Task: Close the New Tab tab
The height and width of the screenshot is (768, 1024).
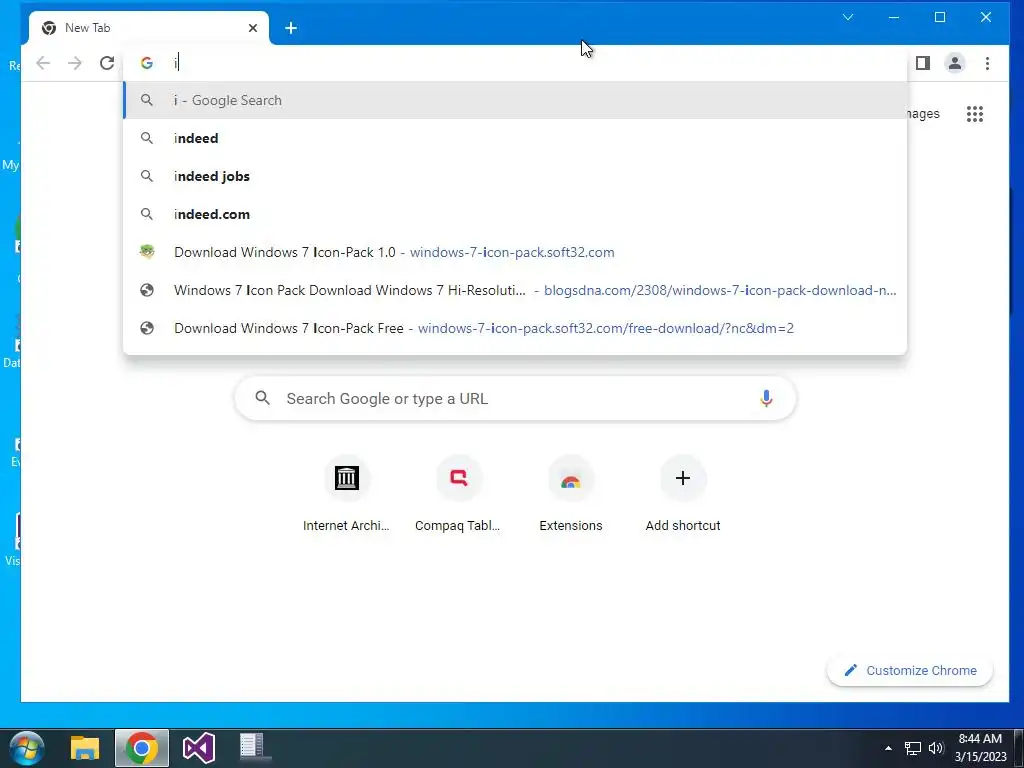Action: 253,28
